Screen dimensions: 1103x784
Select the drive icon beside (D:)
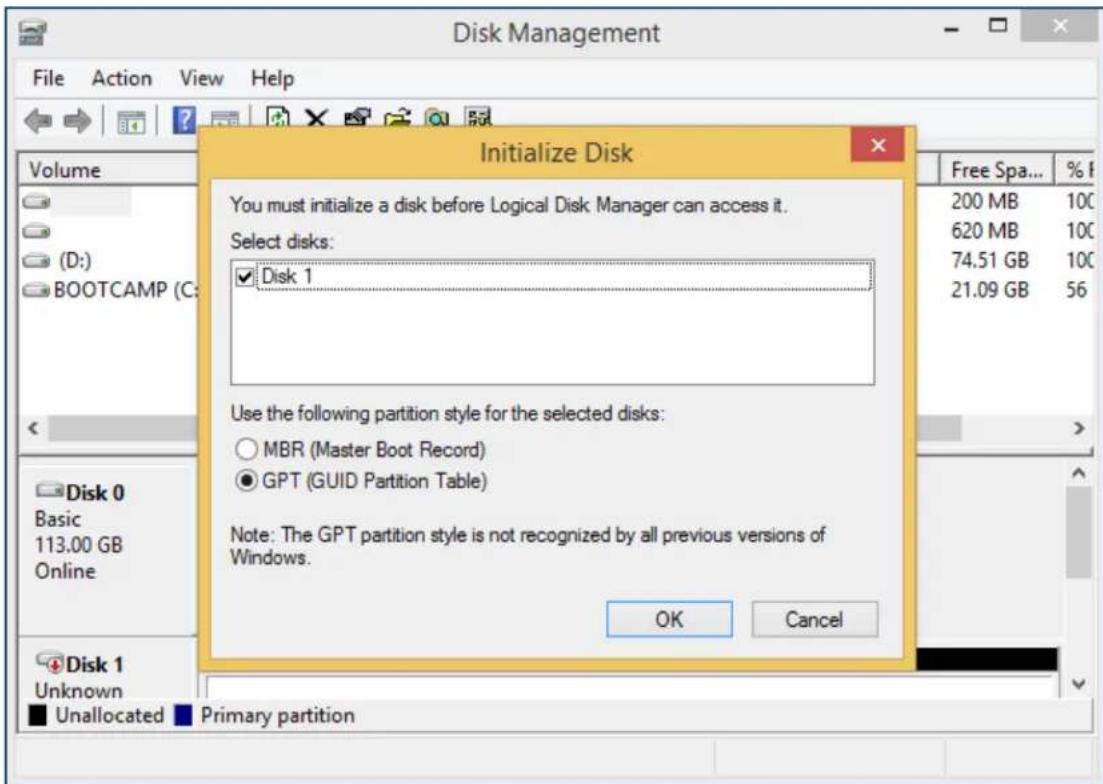click(x=37, y=262)
